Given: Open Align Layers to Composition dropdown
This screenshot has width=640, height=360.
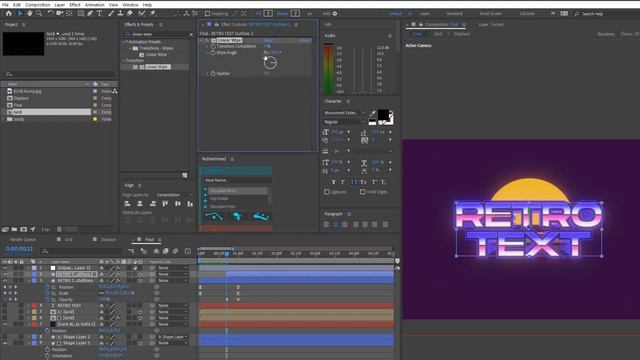Looking at the screenshot, I should [x=174, y=195].
